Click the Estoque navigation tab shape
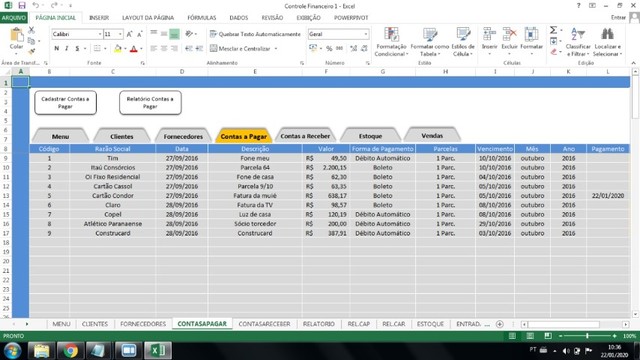 (x=370, y=136)
